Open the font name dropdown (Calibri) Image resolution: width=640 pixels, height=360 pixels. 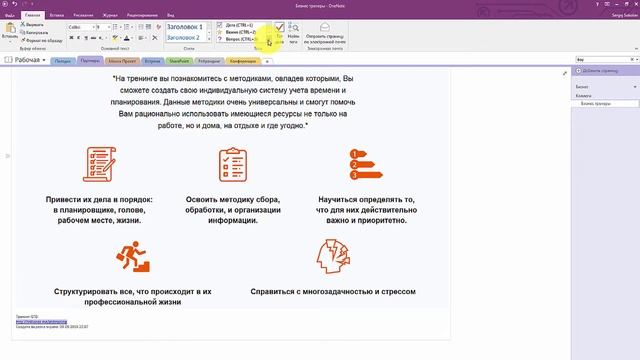(x=93, y=27)
